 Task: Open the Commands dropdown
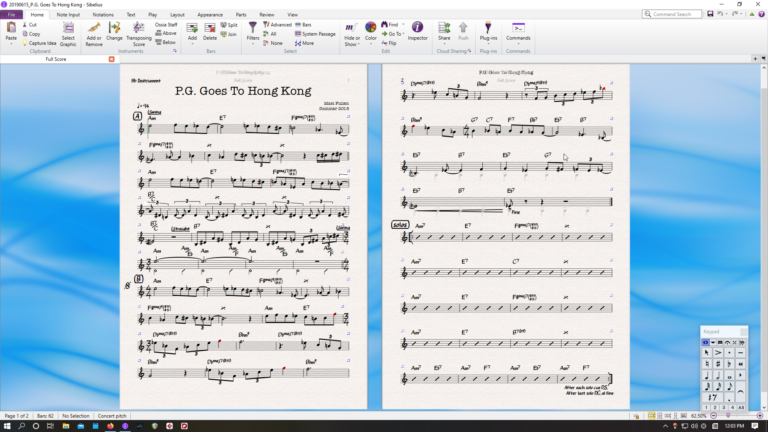518,44
